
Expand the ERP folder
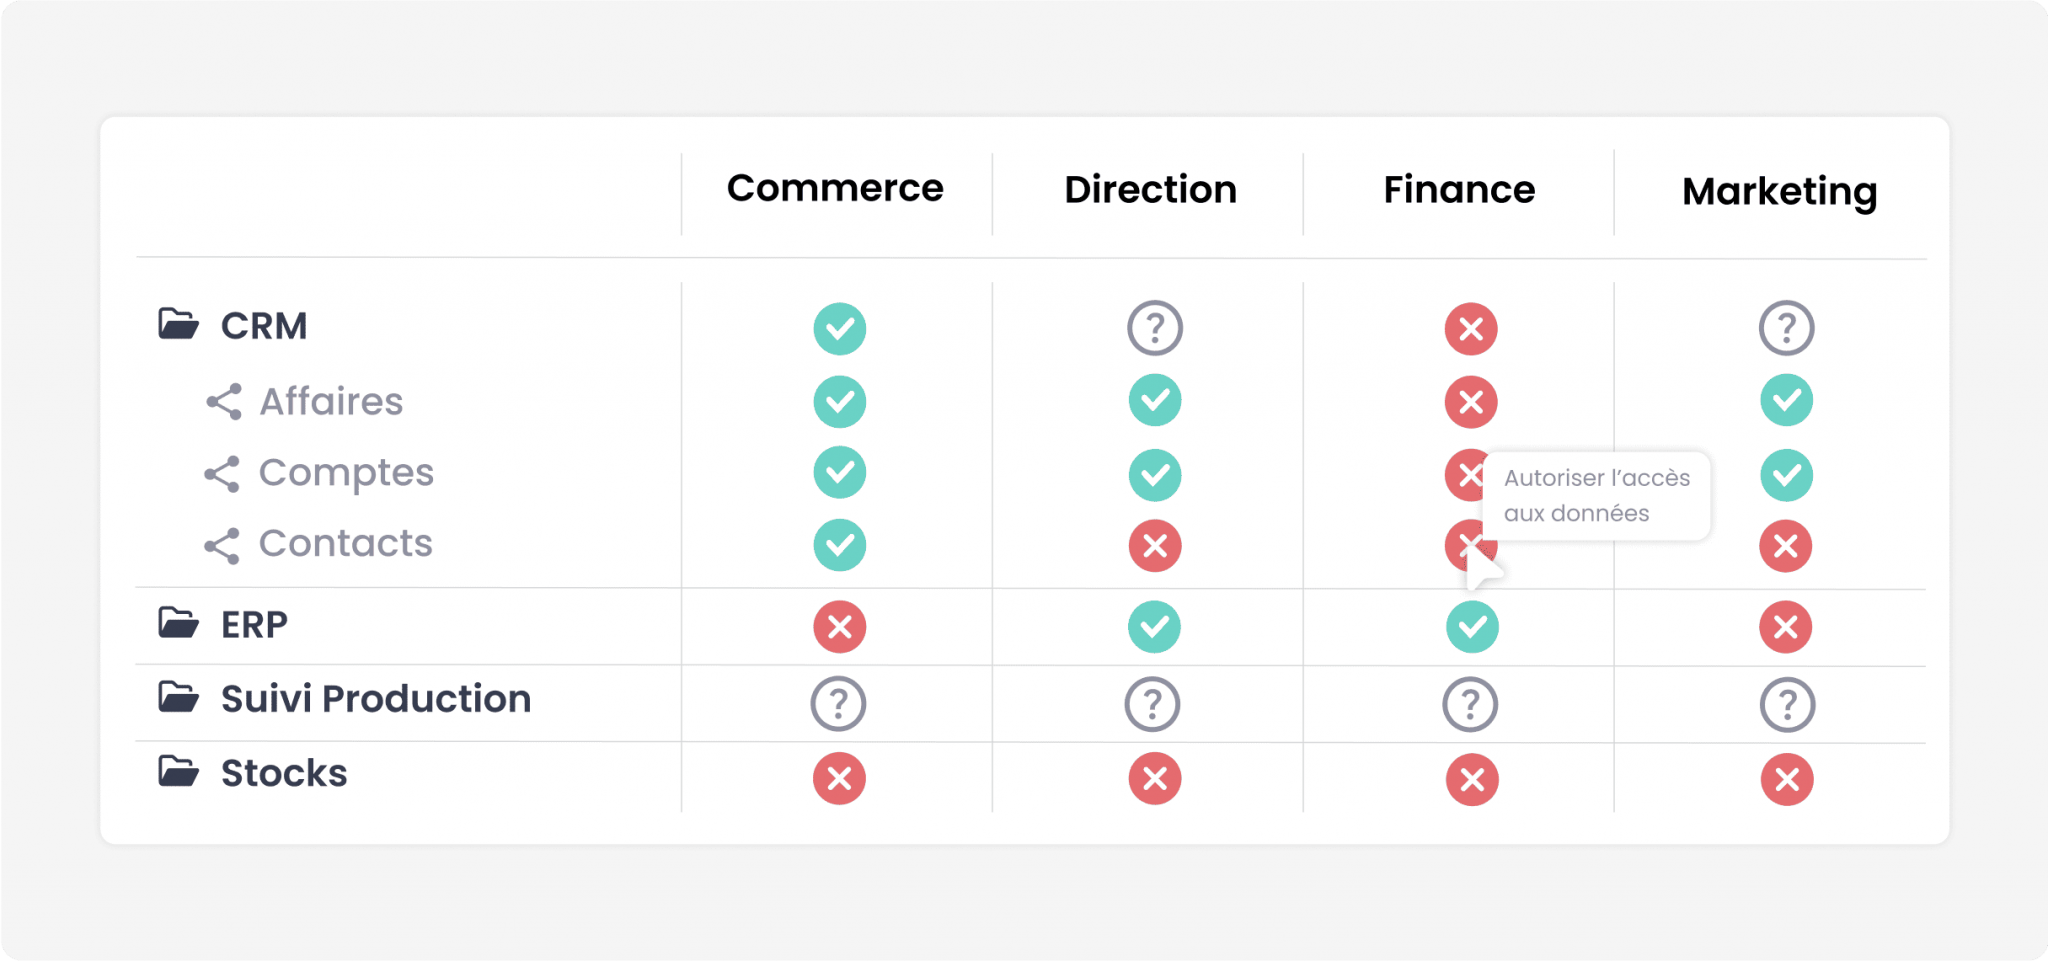point(179,623)
